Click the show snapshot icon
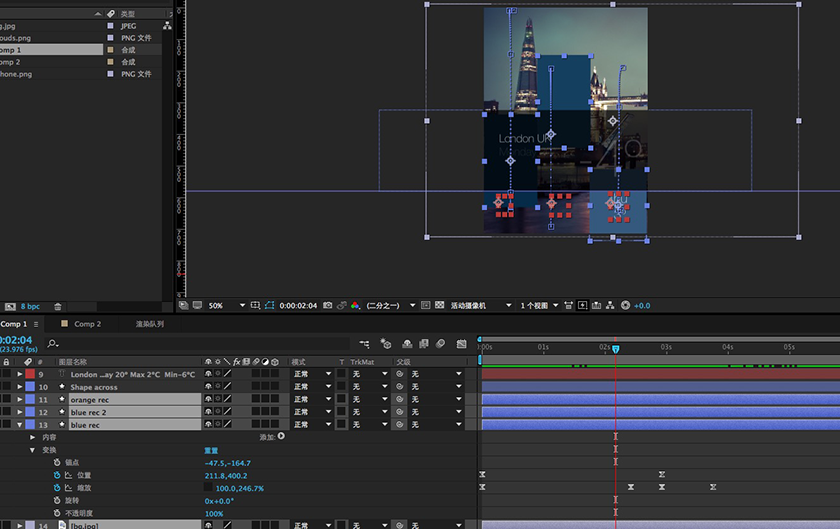Viewport: 840px width, 529px height. (x=341, y=306)
